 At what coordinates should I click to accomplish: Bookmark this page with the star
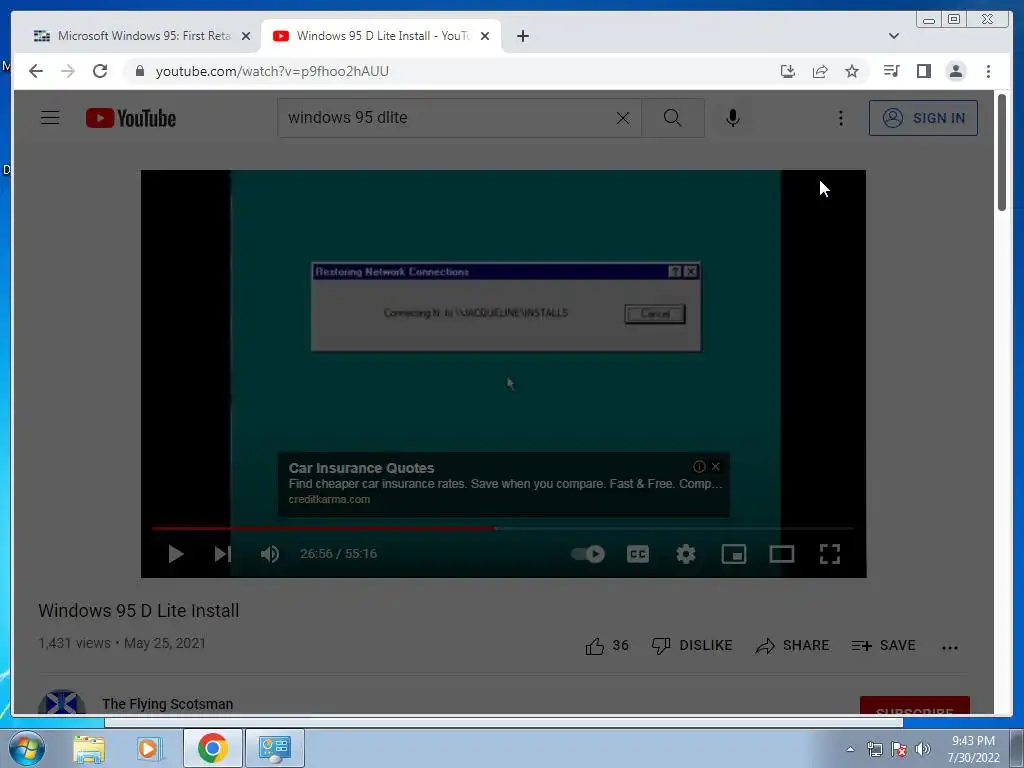point(852,71)
